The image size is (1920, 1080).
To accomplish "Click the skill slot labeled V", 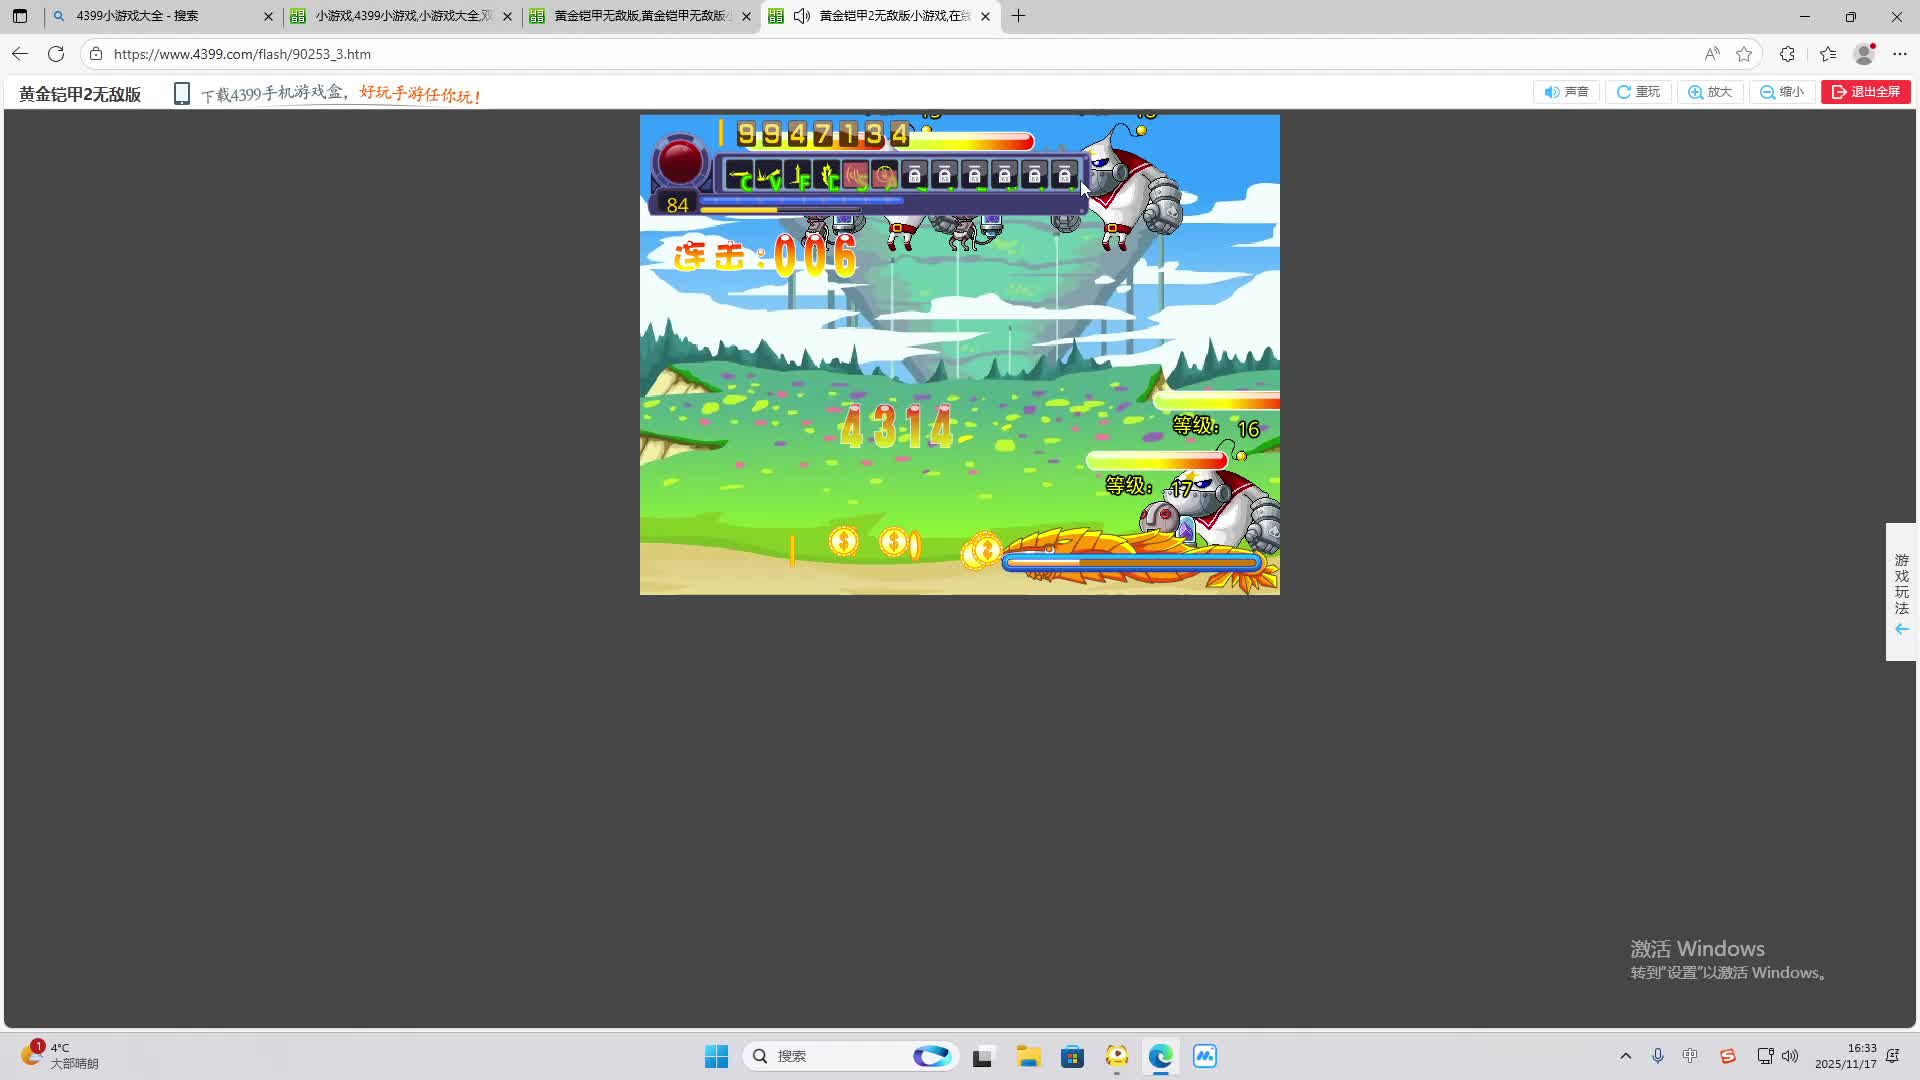I will click(769, 177).
